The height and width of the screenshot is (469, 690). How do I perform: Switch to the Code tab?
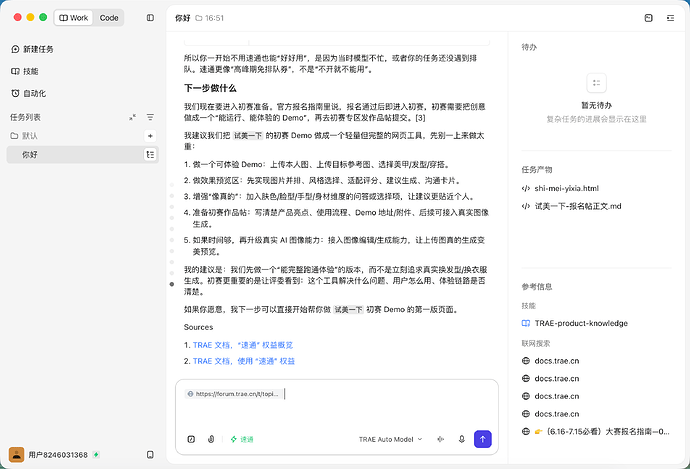(x=109, y=18)
